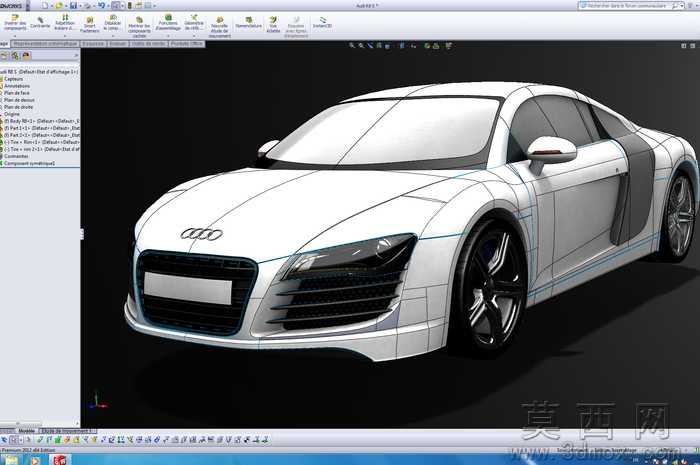Switch to the Evaluer tab
This screenshot has width=700, height=465.
click(x=118, y=44)
